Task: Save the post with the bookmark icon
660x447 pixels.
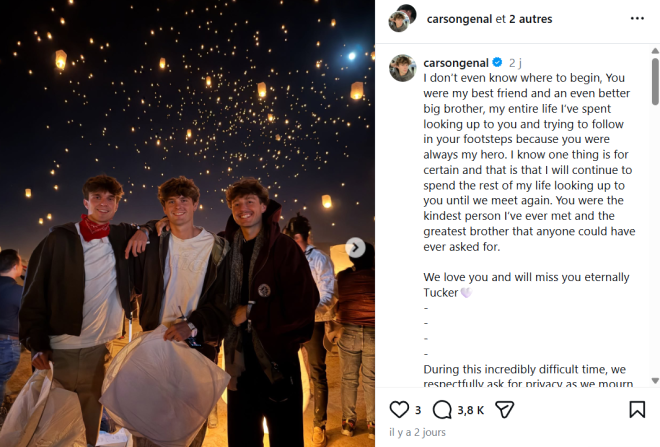Action: (636, 409)
